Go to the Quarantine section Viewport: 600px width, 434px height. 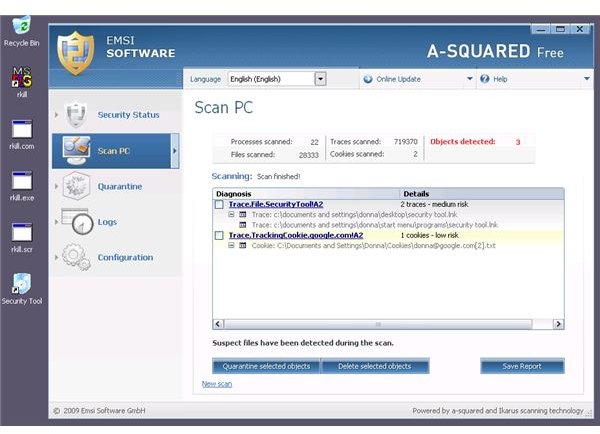tap(120, 186)
